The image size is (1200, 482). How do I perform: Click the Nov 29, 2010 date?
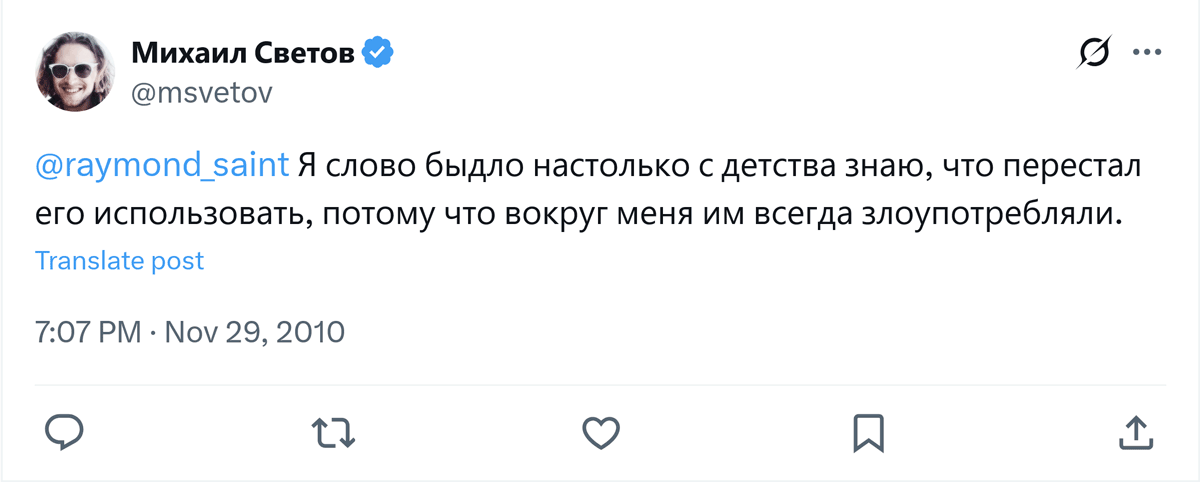254,332
